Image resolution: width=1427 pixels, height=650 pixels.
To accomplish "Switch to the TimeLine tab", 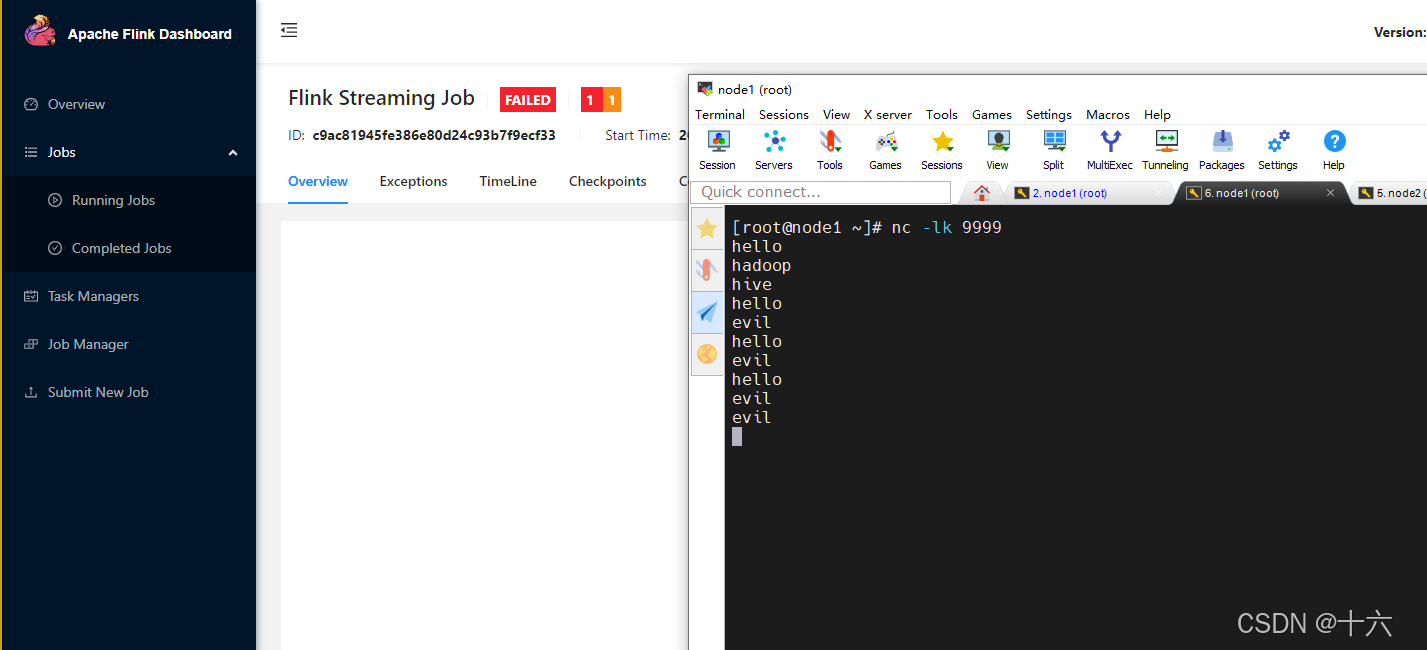I will [x=508, y=181].
